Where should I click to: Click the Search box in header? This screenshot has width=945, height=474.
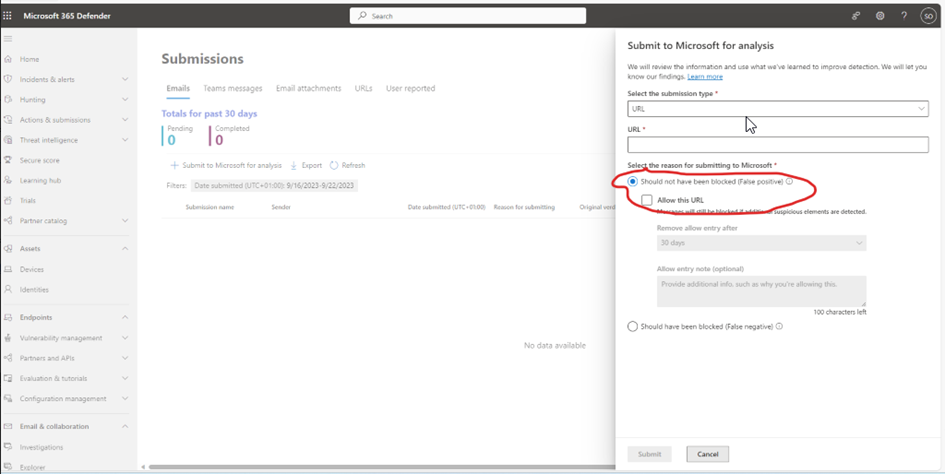[468, 16]
